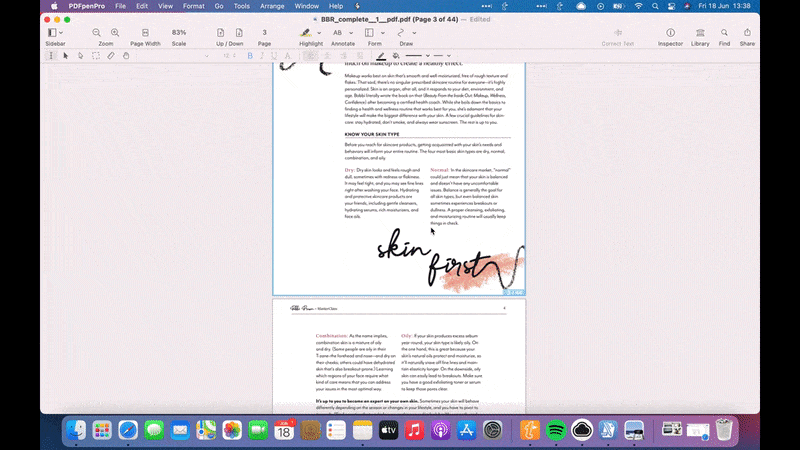Click the KNOW YOUR SKIN TYPE heading

tap(372, 134)
